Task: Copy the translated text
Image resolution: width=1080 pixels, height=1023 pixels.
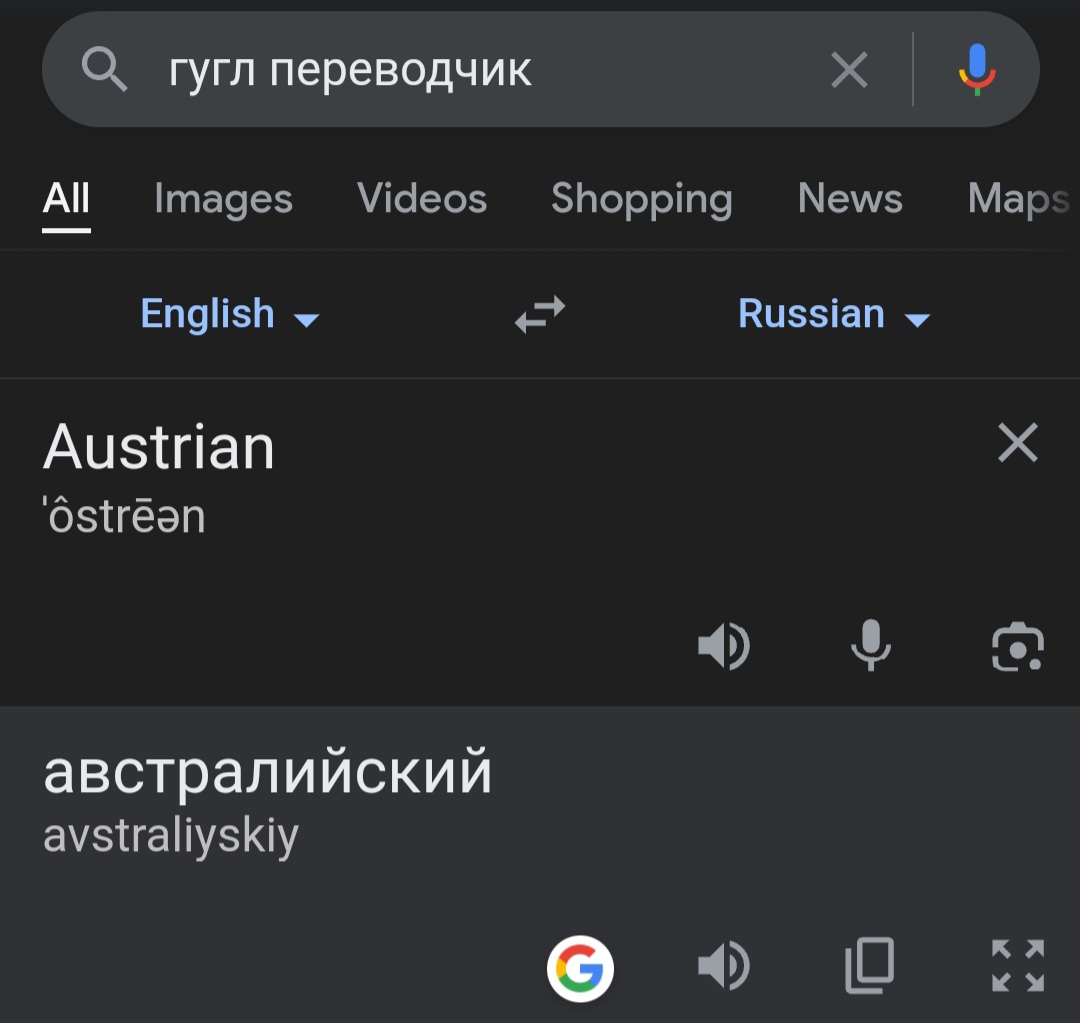Action: tap(870, 966)
